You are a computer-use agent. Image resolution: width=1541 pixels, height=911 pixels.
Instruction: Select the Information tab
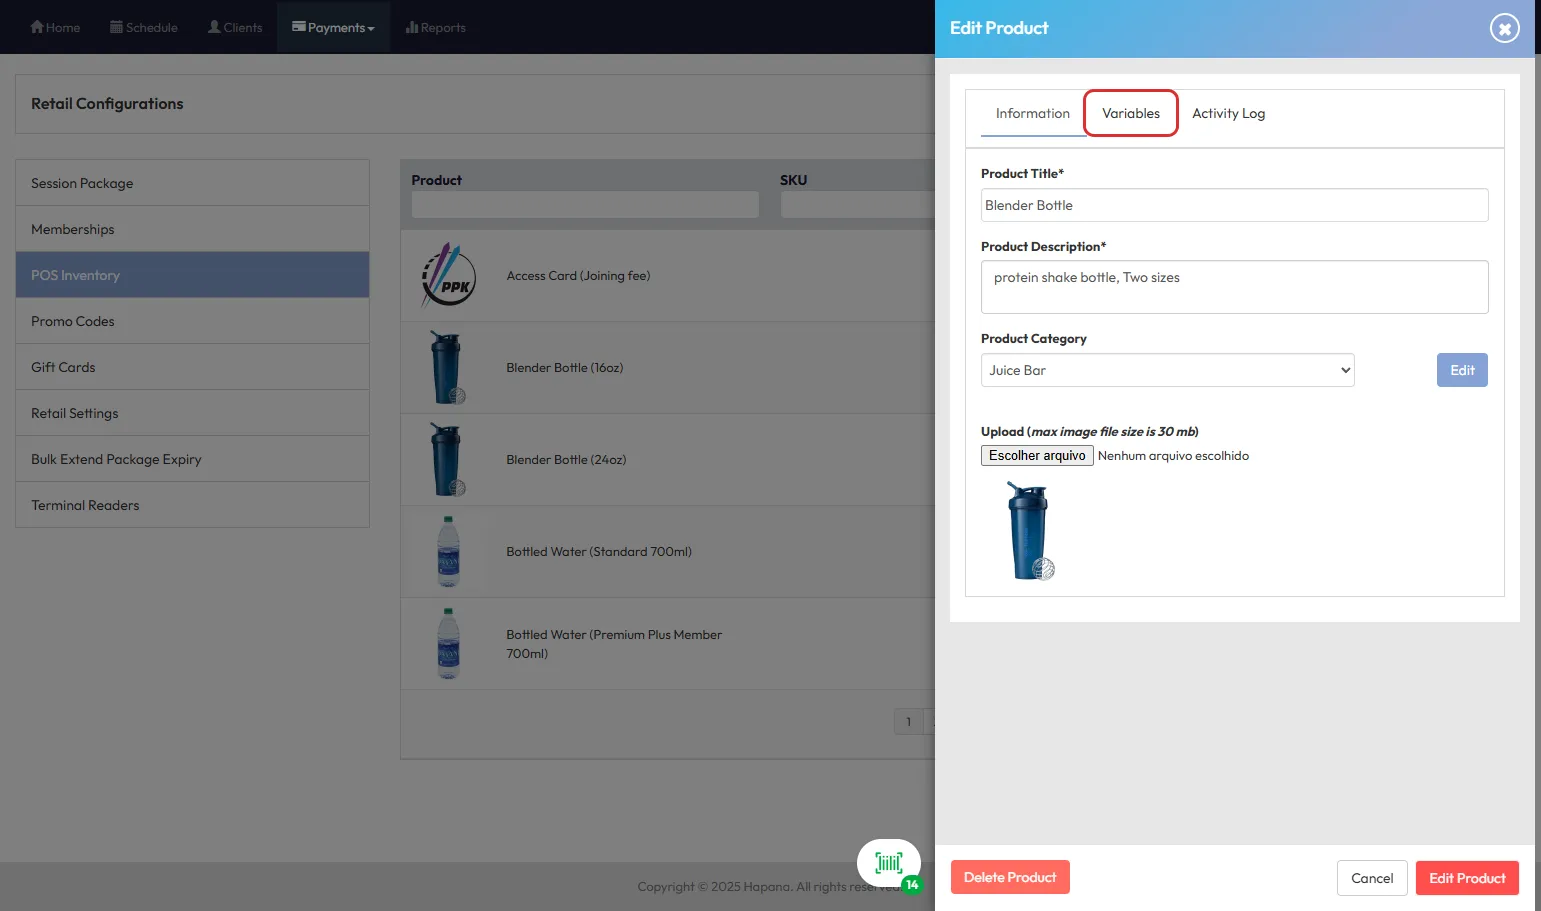point(1032,113)
